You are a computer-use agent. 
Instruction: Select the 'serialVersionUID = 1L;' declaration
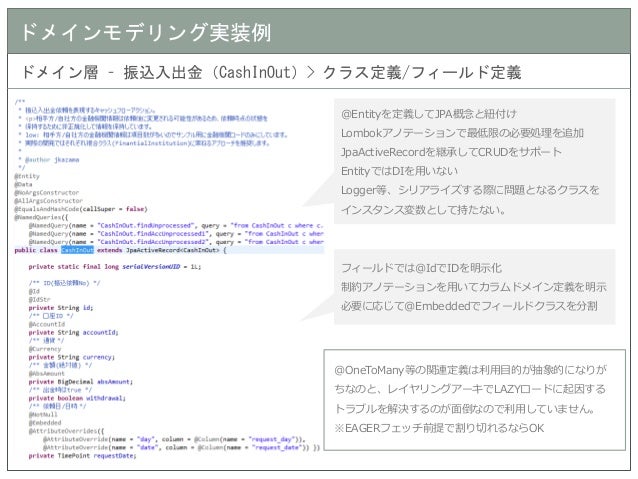tap(162, 267)
